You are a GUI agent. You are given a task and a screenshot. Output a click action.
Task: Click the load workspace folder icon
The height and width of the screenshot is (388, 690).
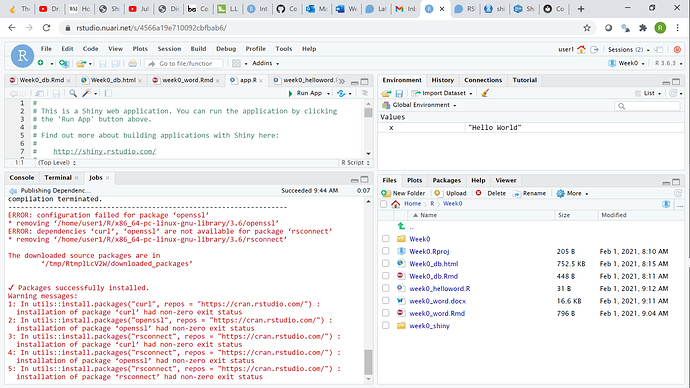386,93
